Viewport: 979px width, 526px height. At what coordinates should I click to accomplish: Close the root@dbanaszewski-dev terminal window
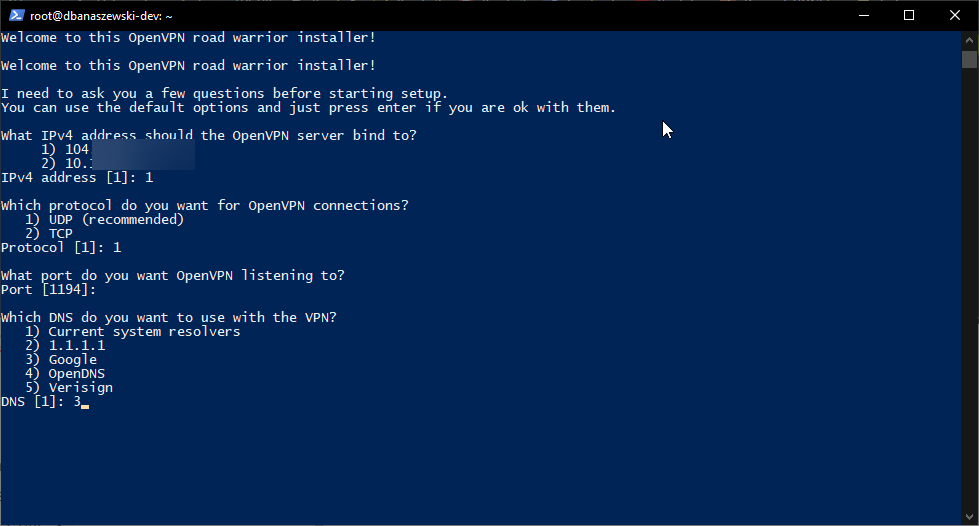[955, 15]
